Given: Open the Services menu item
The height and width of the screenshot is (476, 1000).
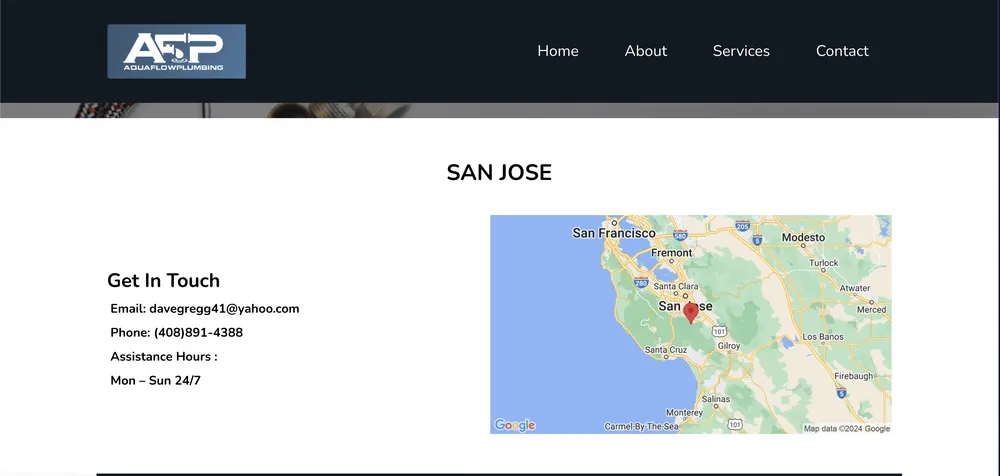Looking at the screenshot, I should [741, 51].
